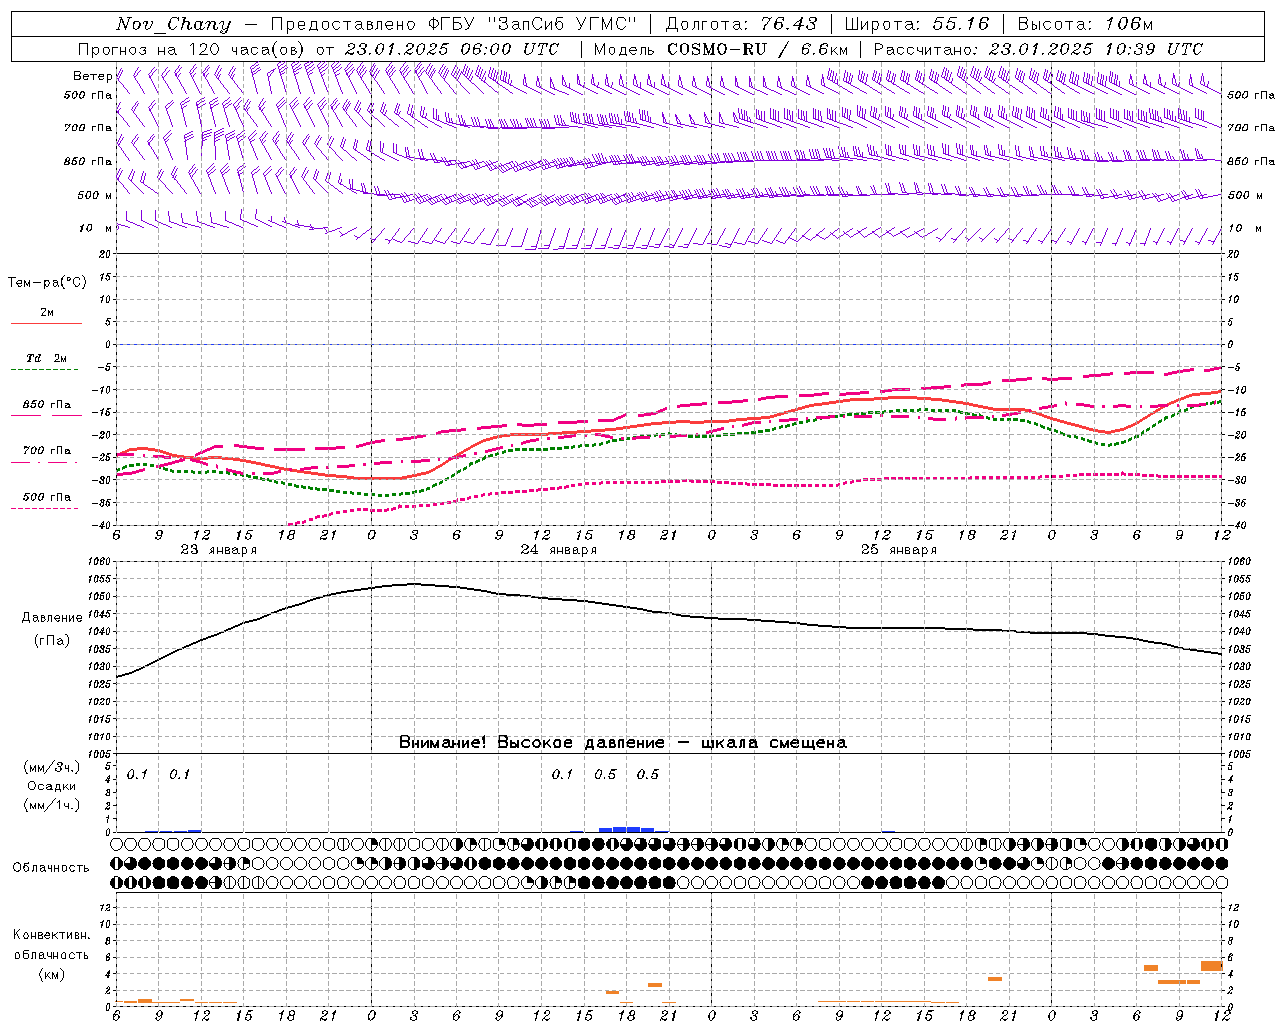Click the pink dotted legend line under 500 гПа
The height and width of the screenshot is (1024, 1280).
tap(46, 508)
